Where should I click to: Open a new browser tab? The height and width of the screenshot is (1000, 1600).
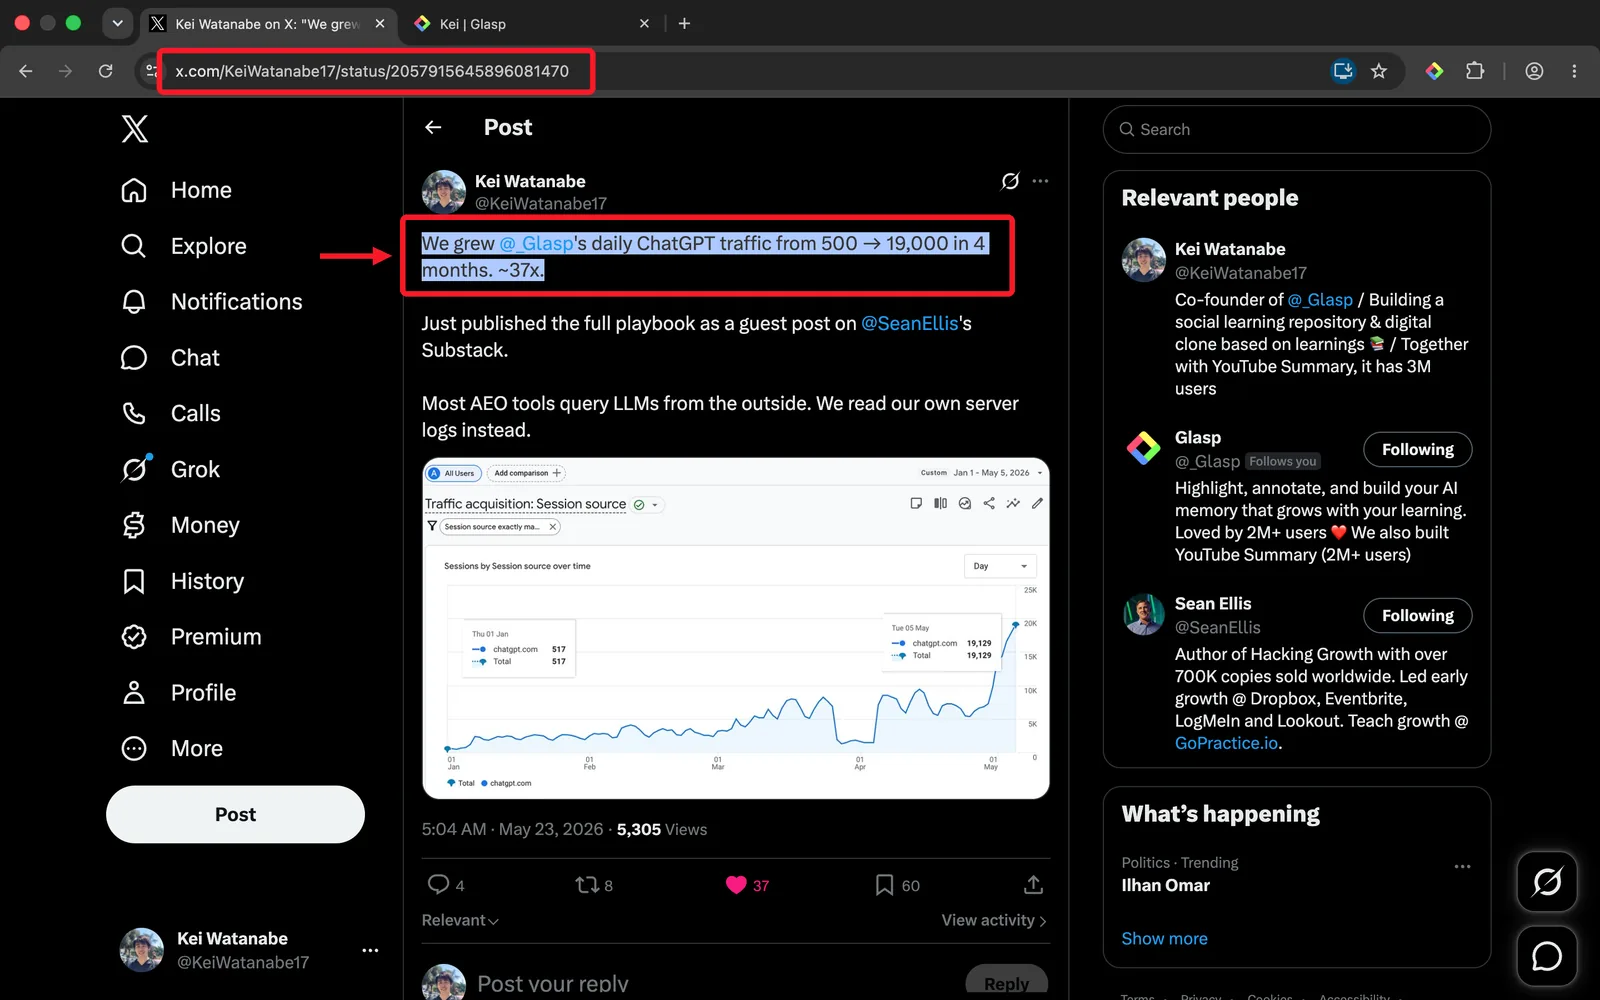coord(684,23)
